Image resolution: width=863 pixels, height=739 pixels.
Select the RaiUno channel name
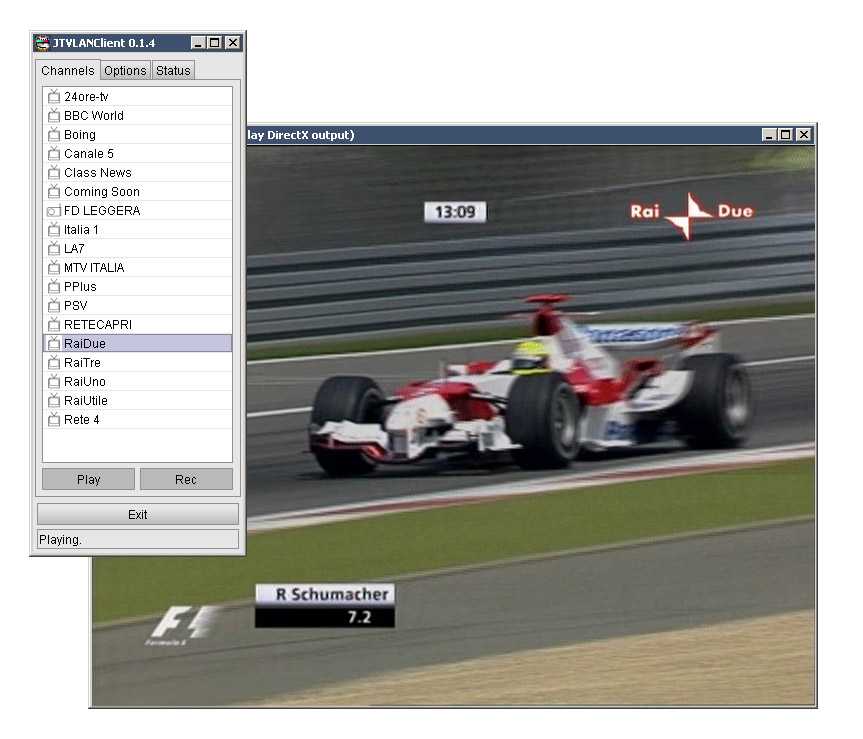(x=85, y=381)
